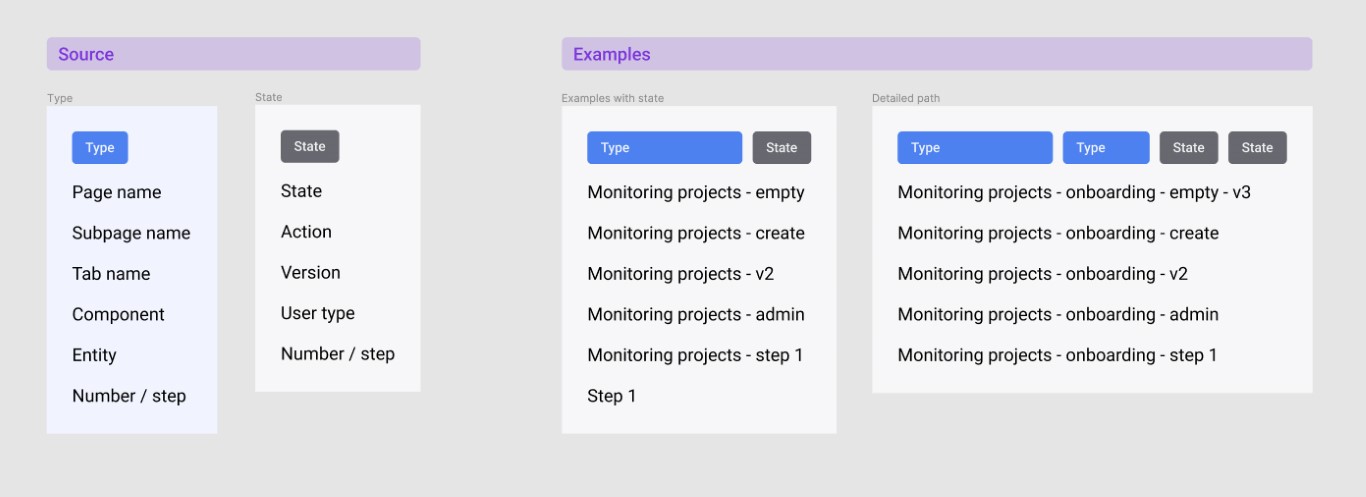
Task: Click the standalone 'Step 1' text
Action: pyautogui.click(x=612, y=396)
